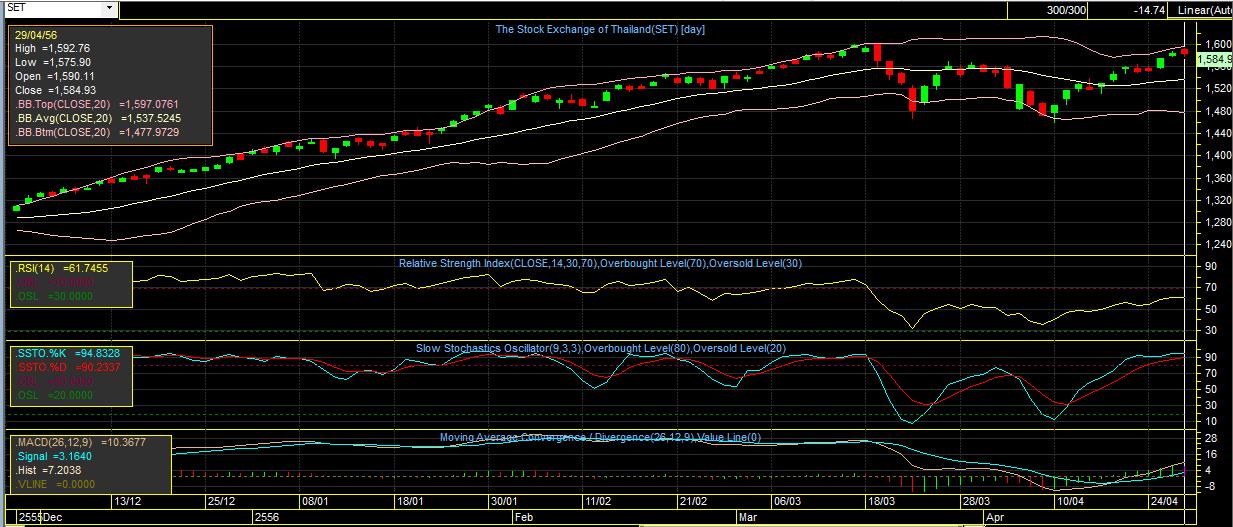The image size is (1233, 527).
Task: Click the Stock Exchange of Thailand(SET) [day] title
Action: click(x=601, y=29)
